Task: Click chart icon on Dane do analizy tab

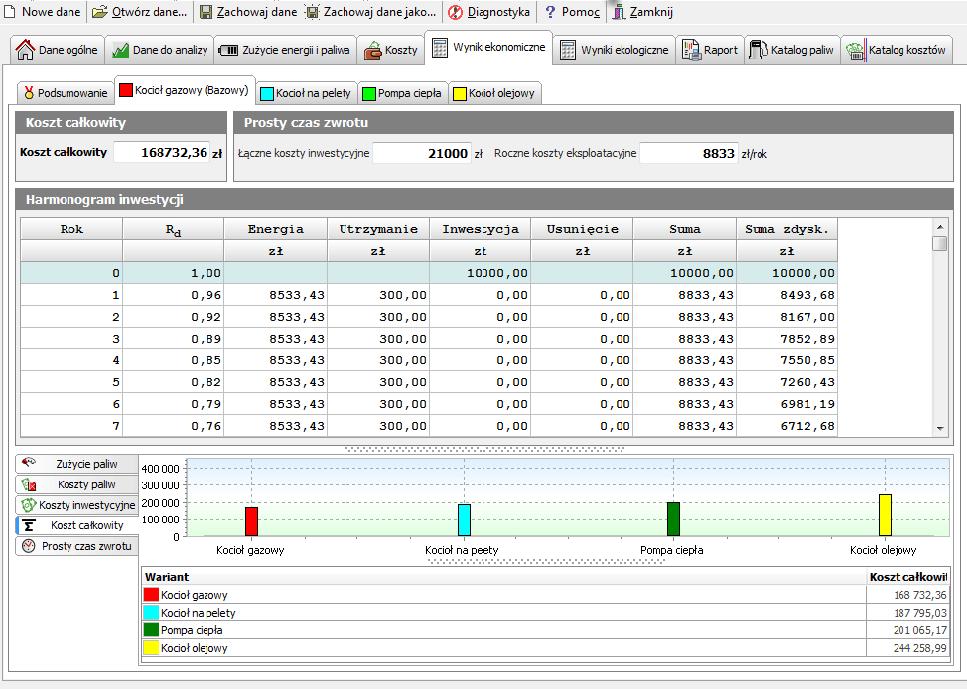Action: [120, 51]
